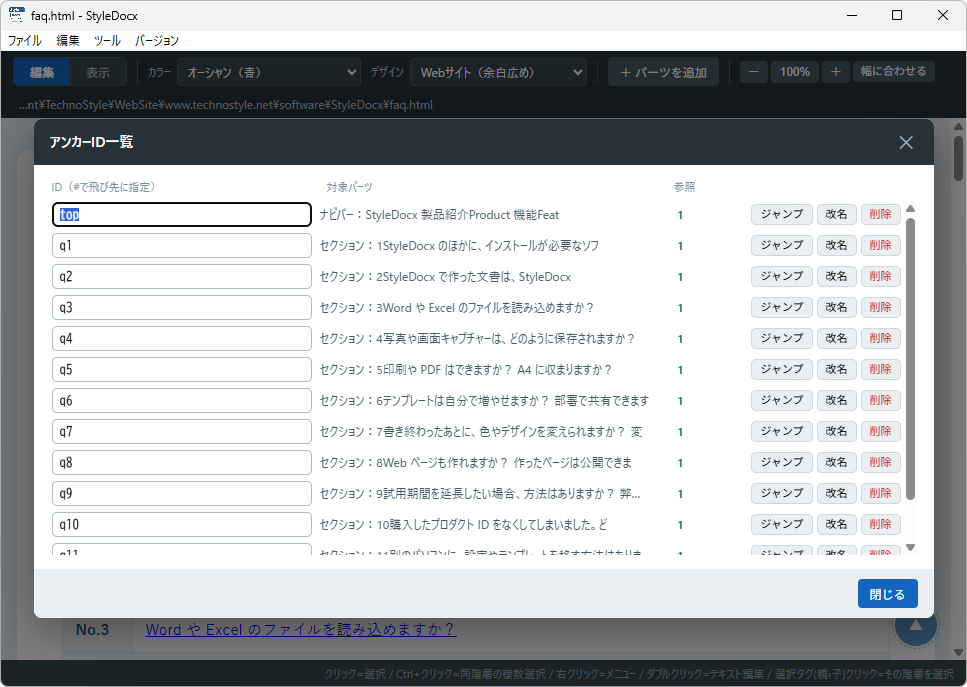Screen dimensions: 967x687
Task: Delete anchor q3
Action: pos(881,307)
